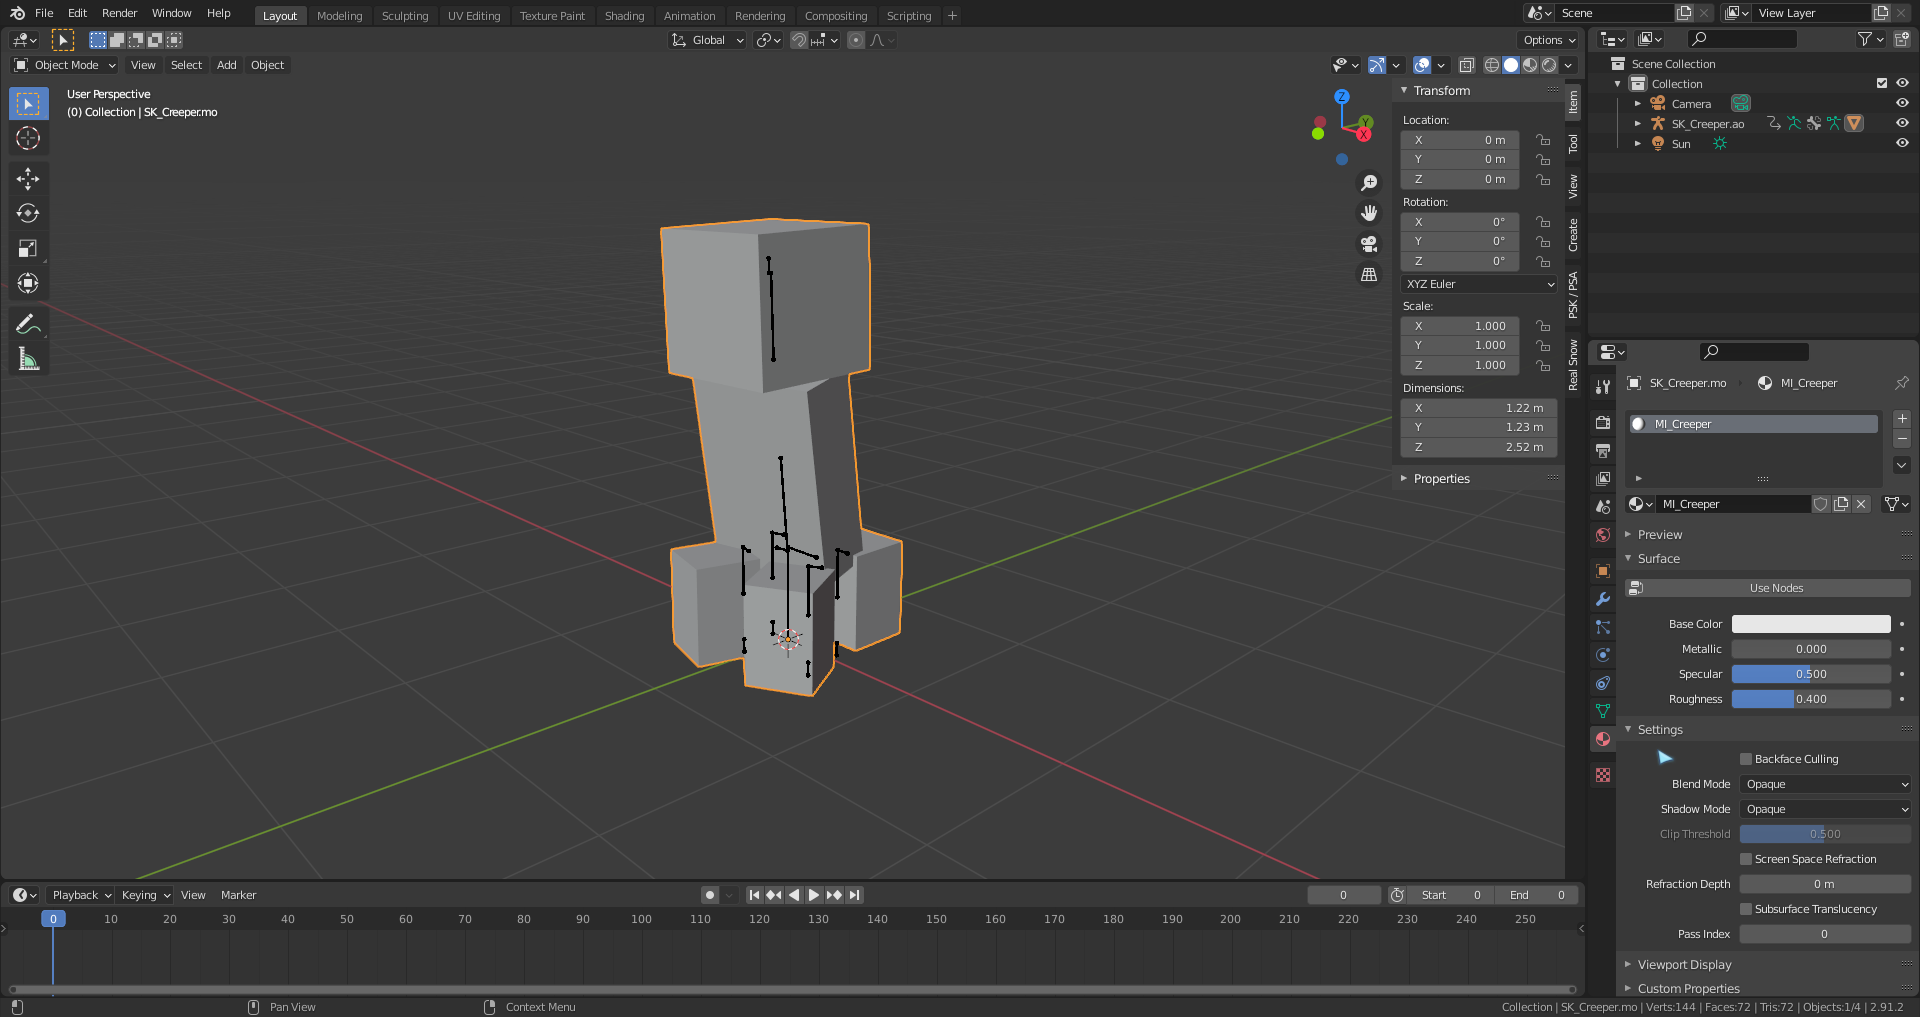The image size is (1920, 1017).
Task: Expand the Viewport Display panel
Action: (x=1684, y=965)
